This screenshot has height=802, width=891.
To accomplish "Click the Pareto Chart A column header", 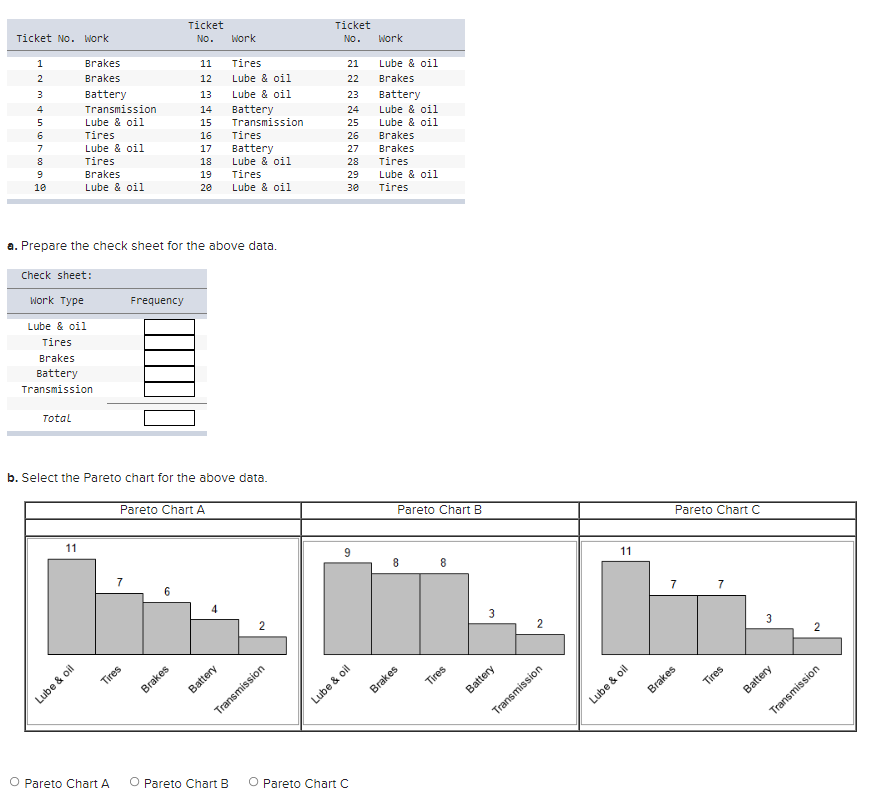I will pyautogui.click(x=163, y=510).
